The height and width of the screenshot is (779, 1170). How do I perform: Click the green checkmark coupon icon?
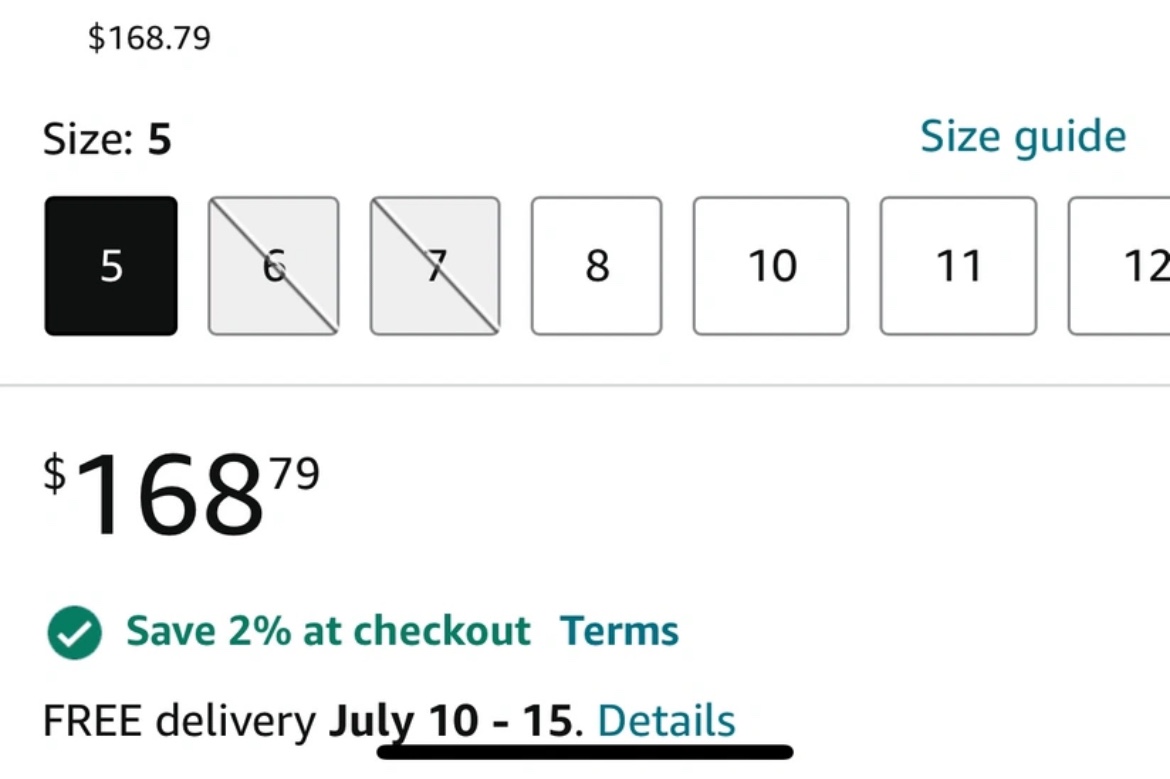[x=74, y=633]
